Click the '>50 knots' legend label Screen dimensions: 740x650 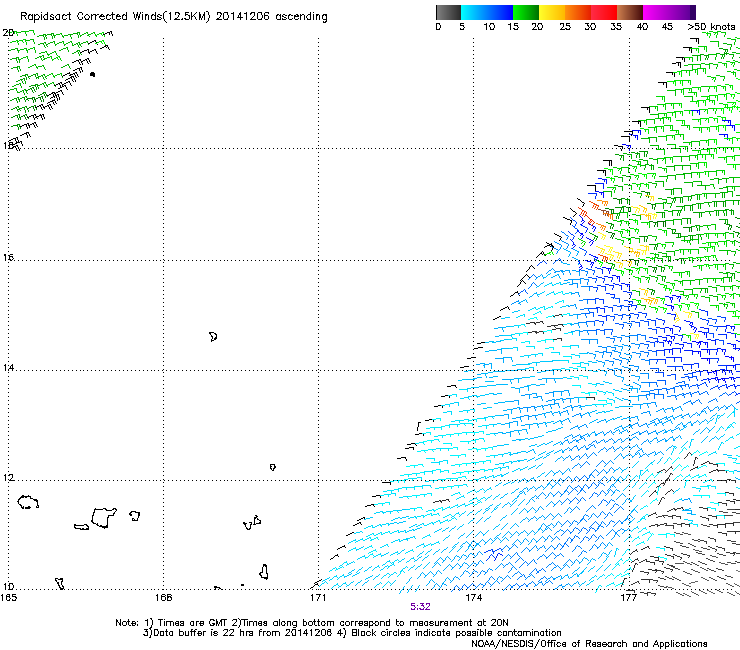click(x=711, y=27)
